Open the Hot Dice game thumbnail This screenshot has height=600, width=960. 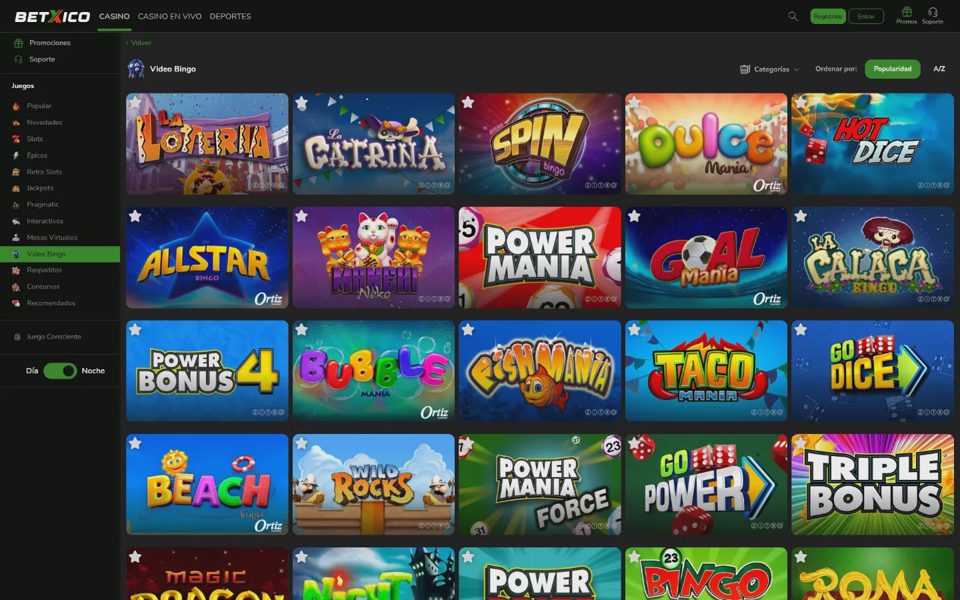click(872, 144)
